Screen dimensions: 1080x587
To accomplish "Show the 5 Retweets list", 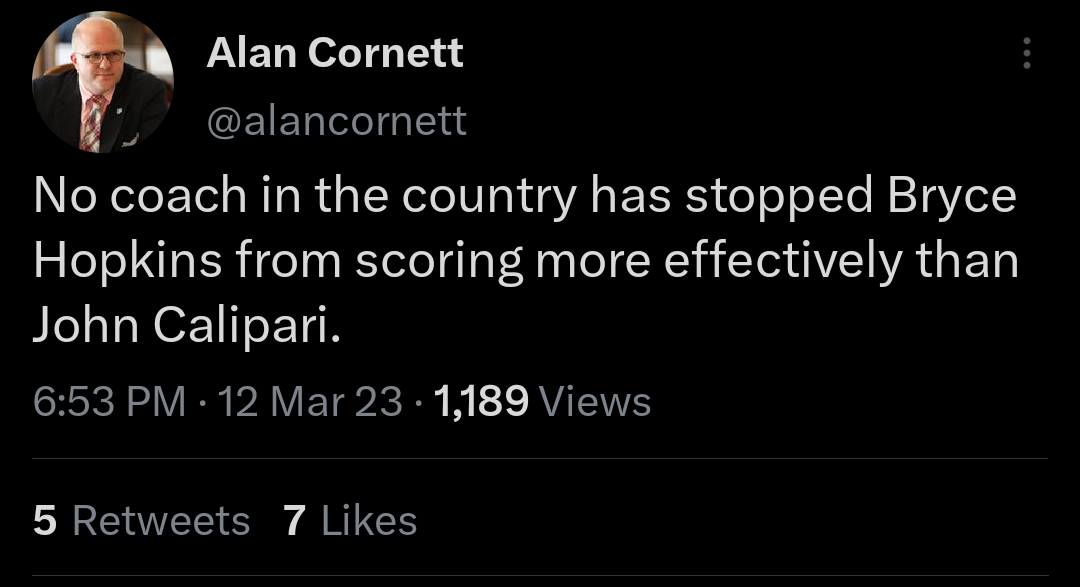I will coord(141,521).
